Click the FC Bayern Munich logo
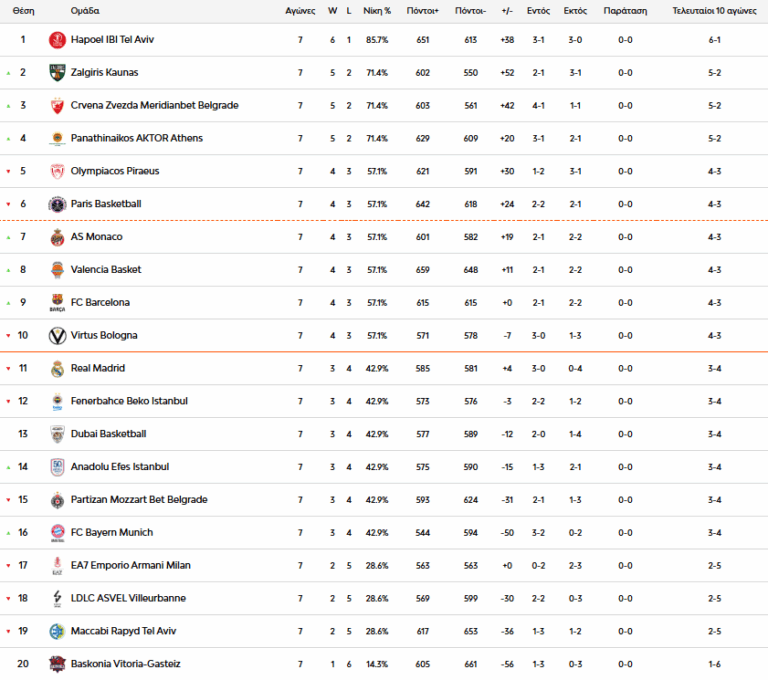 tap(56, 533)
